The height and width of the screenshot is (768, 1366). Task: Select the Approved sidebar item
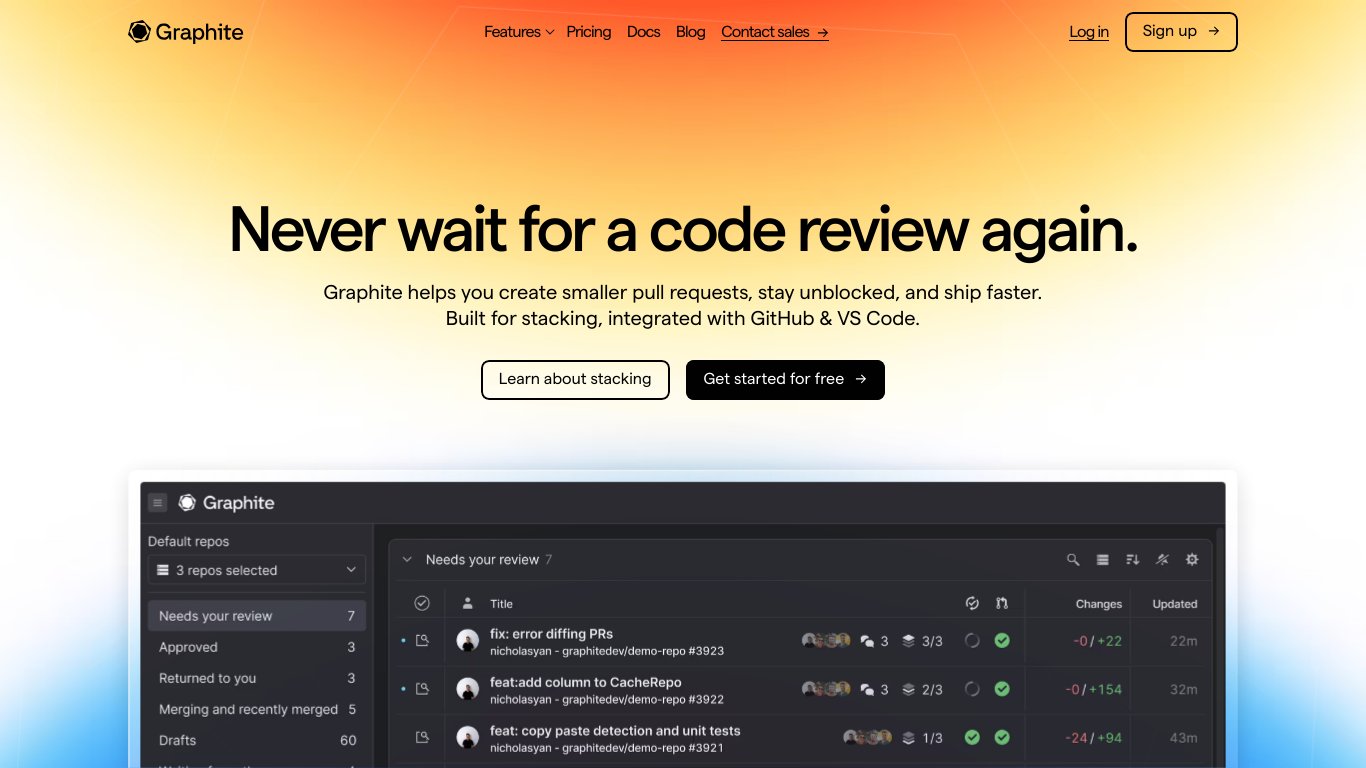point(257,647)
